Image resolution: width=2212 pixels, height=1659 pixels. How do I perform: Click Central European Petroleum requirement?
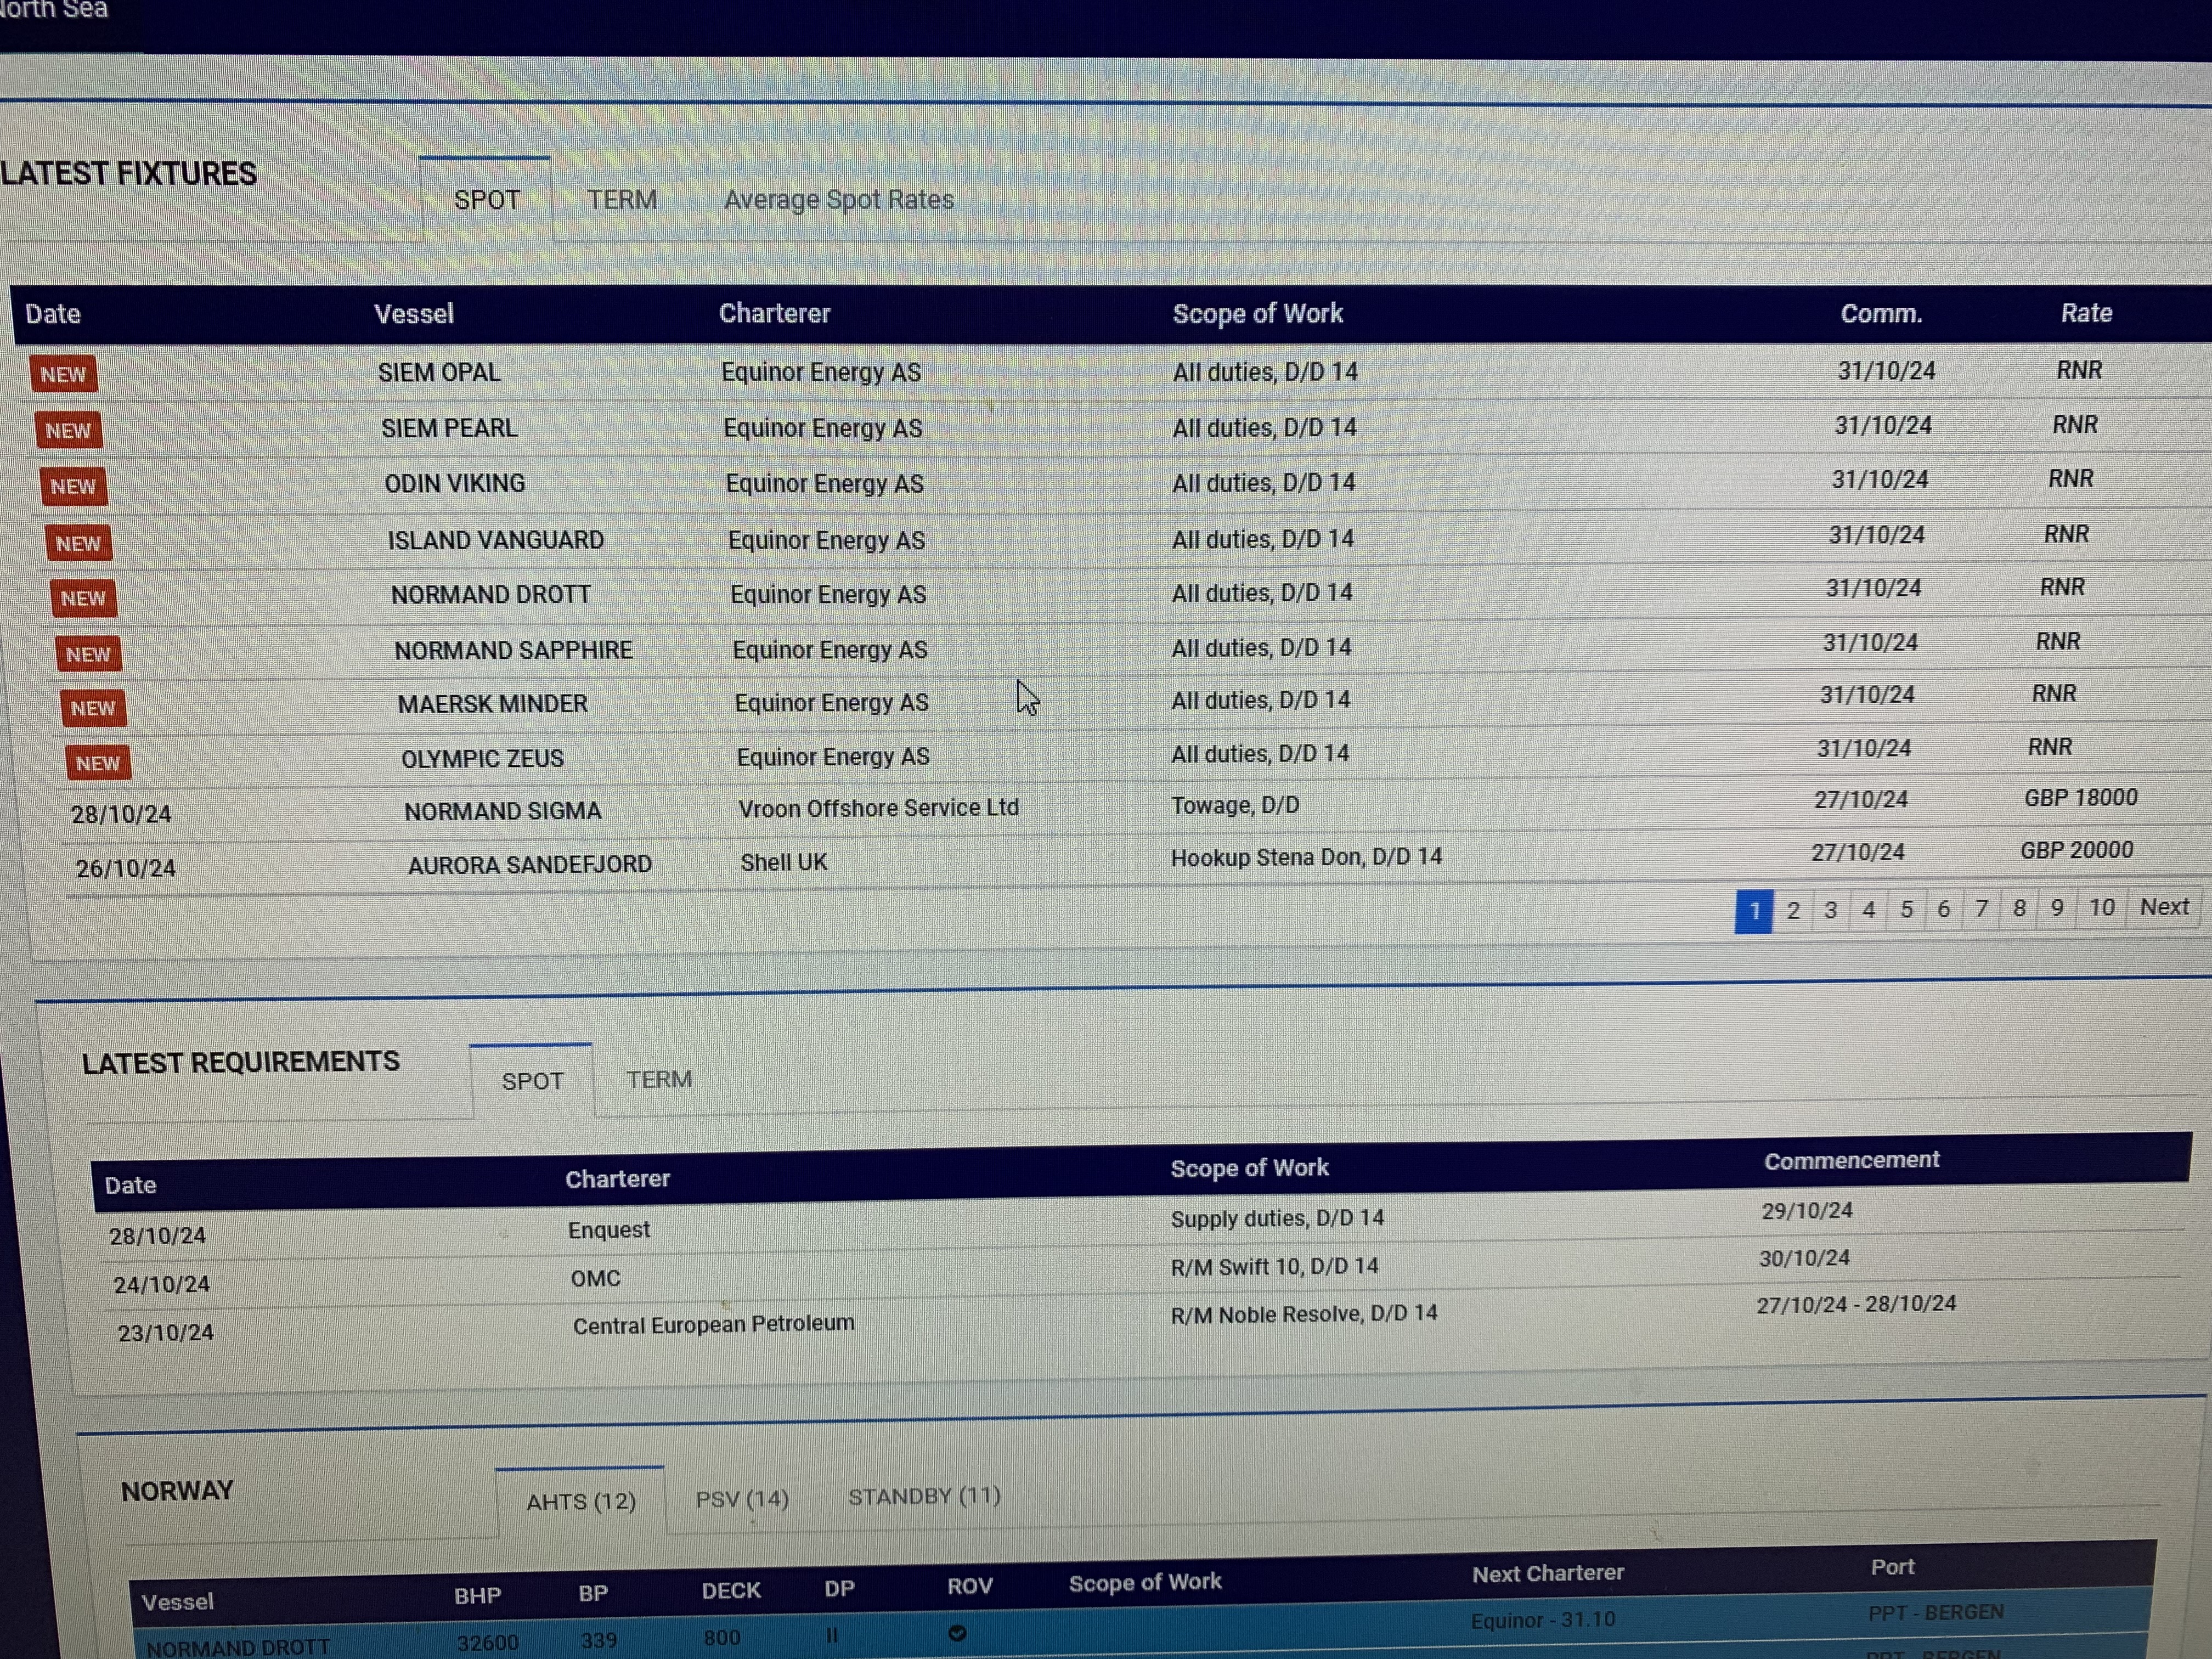[713, 1324]
